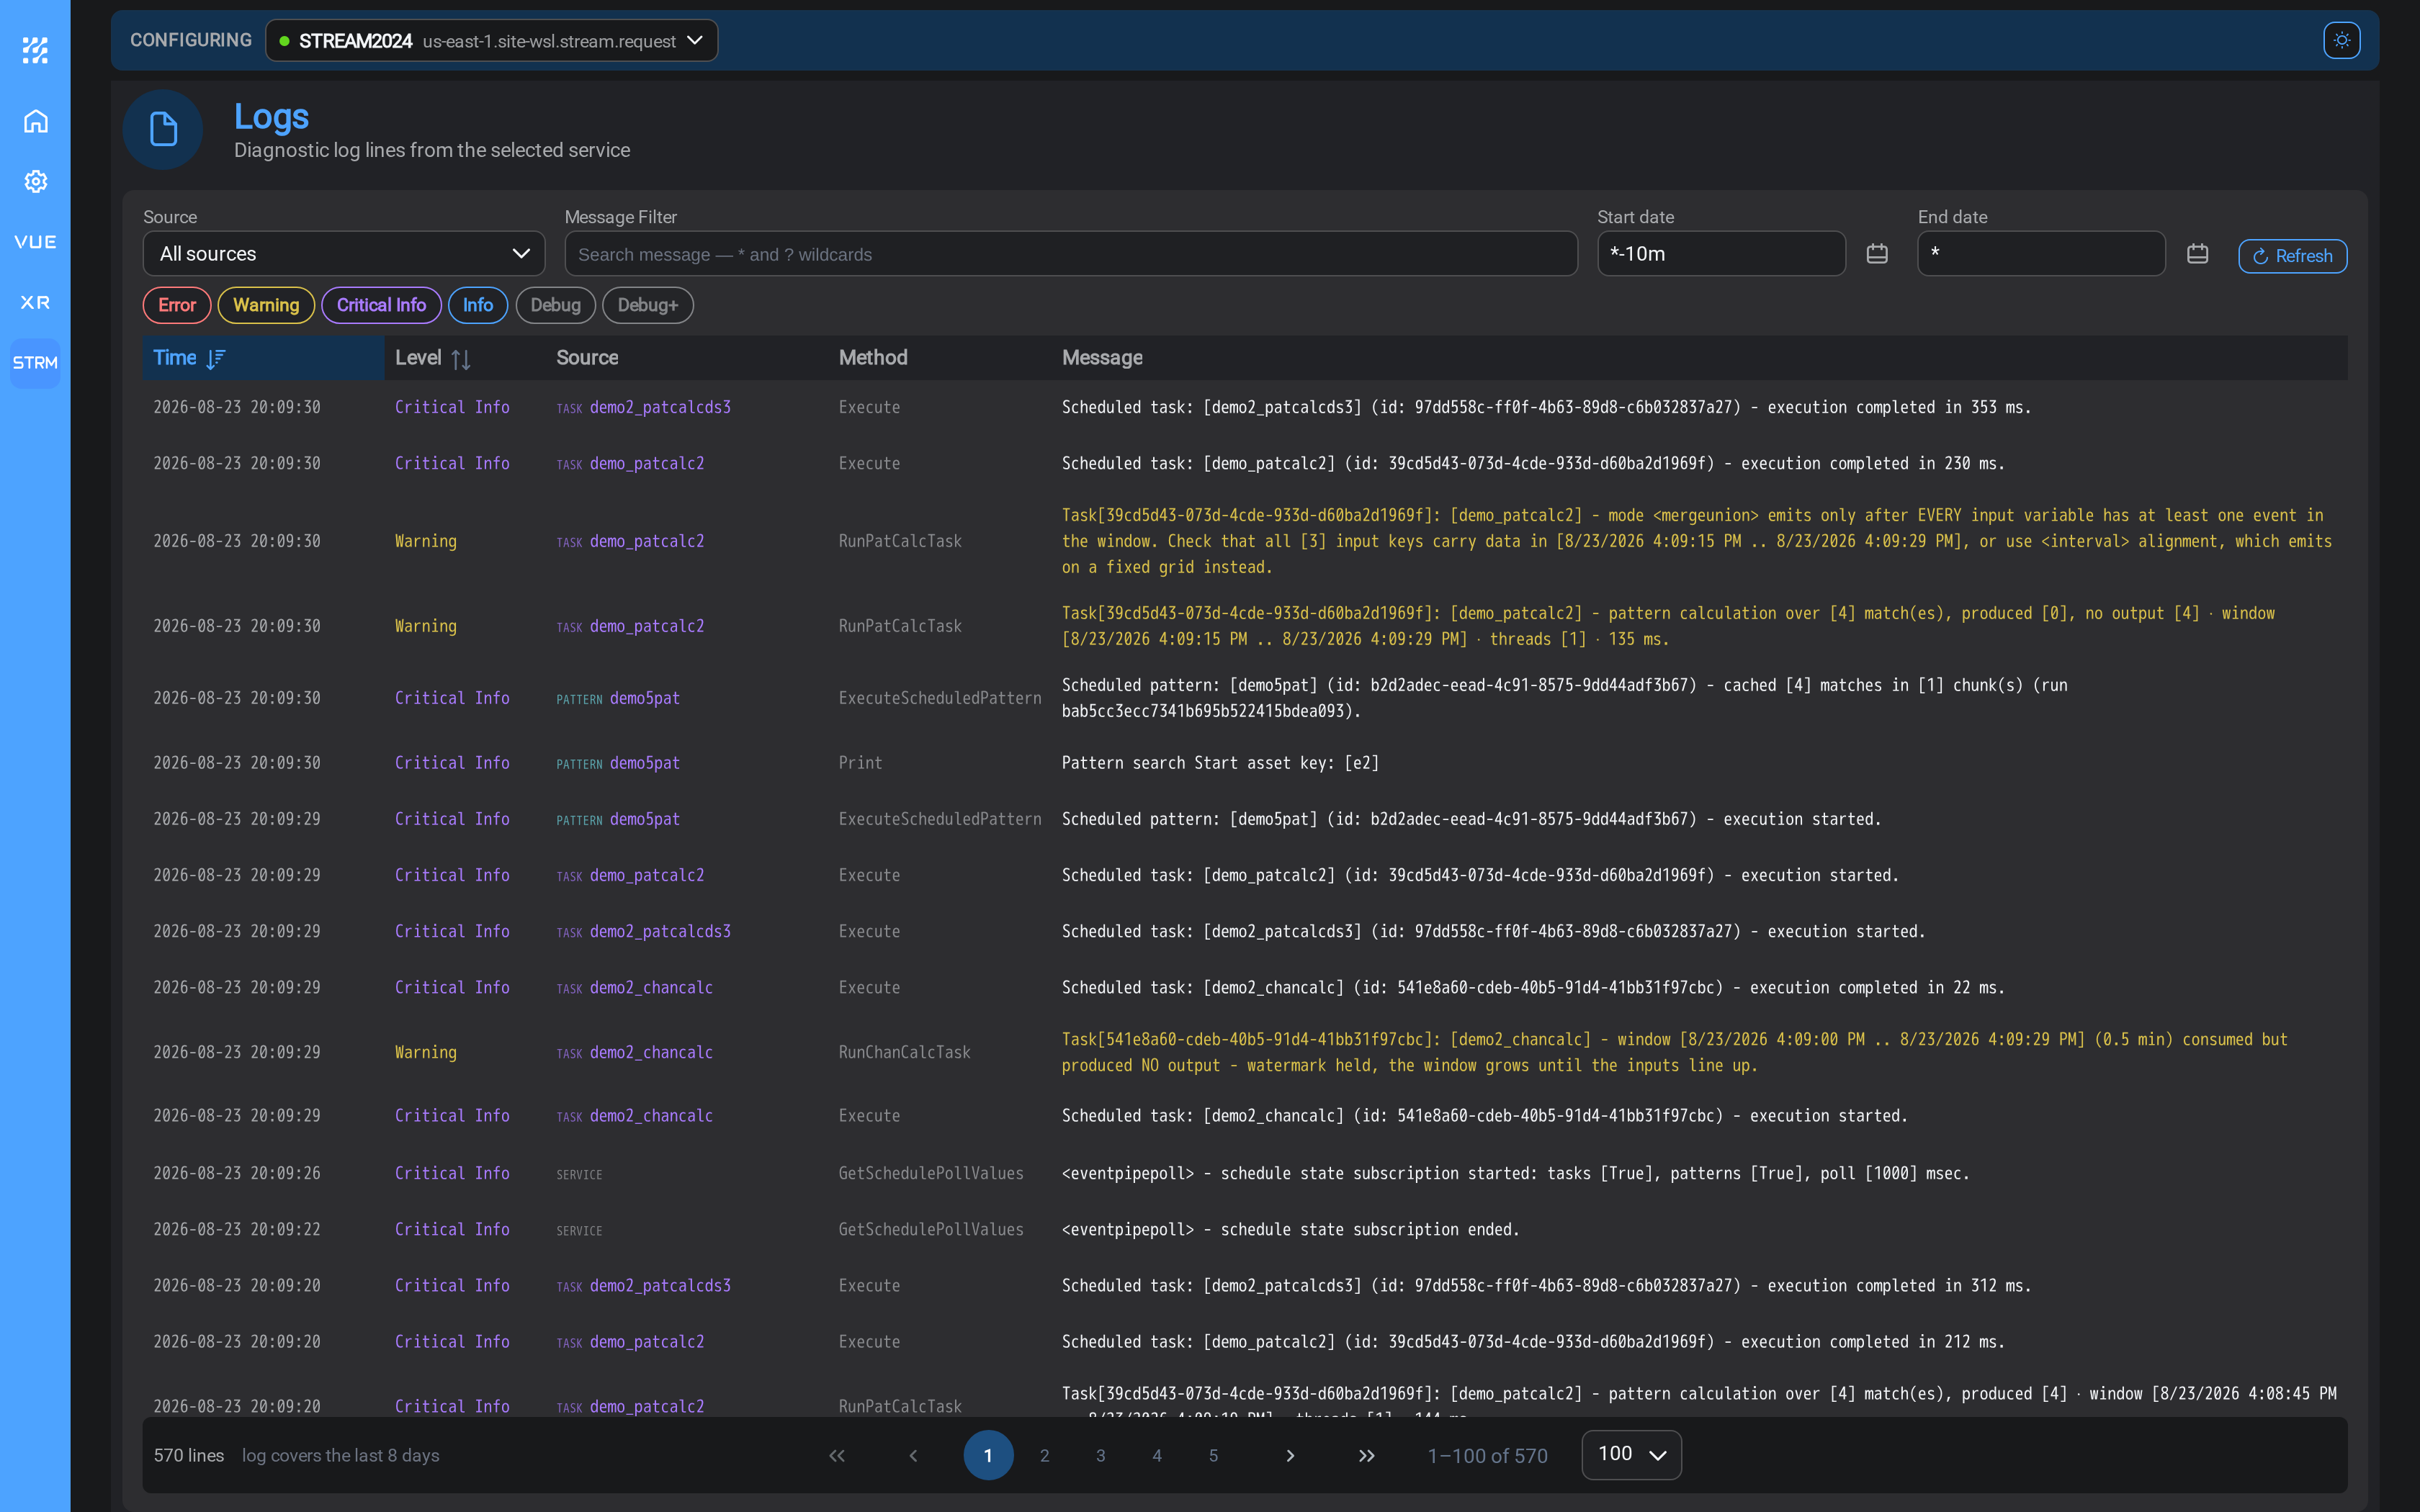Toggle Critical Info level filter
The width and height of the screenshot is (2420, 1512).
pos(381,305)
